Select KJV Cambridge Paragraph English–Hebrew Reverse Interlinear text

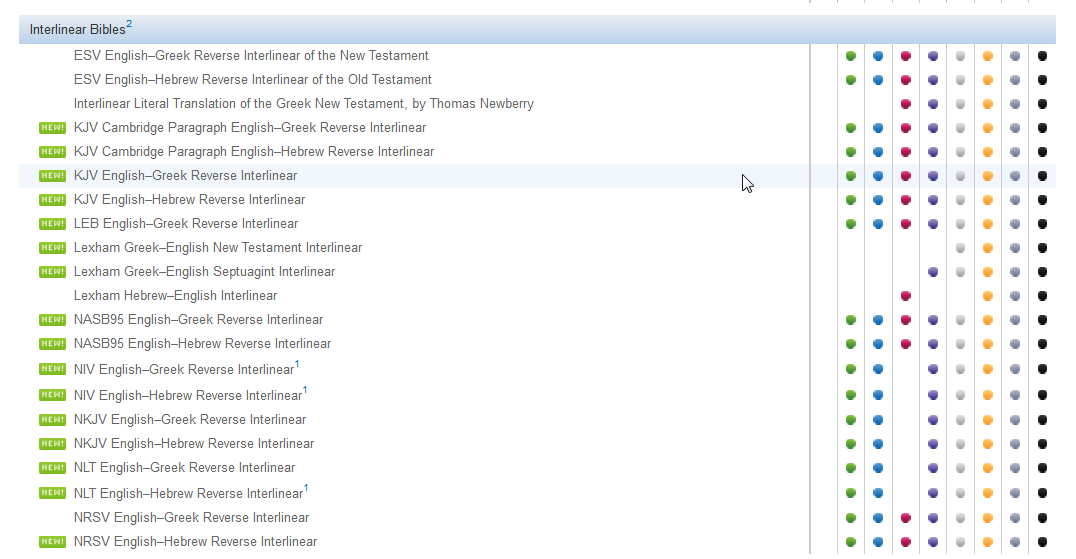click(x=254, y=152)
